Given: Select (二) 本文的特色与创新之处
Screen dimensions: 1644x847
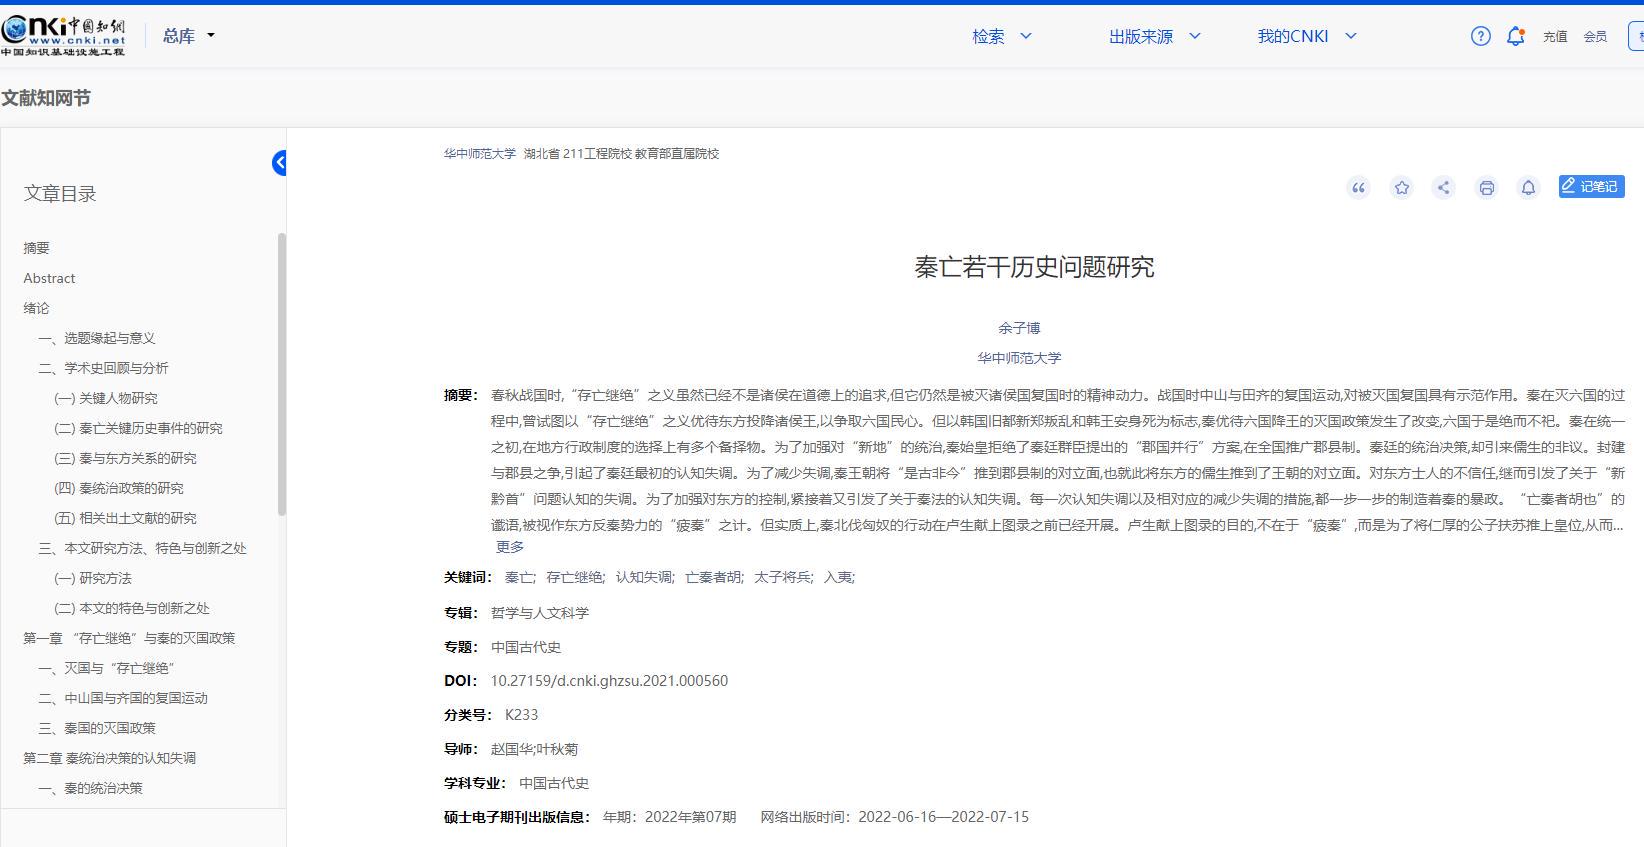Looking at the screenshot, I should click(x=132, y=608).
